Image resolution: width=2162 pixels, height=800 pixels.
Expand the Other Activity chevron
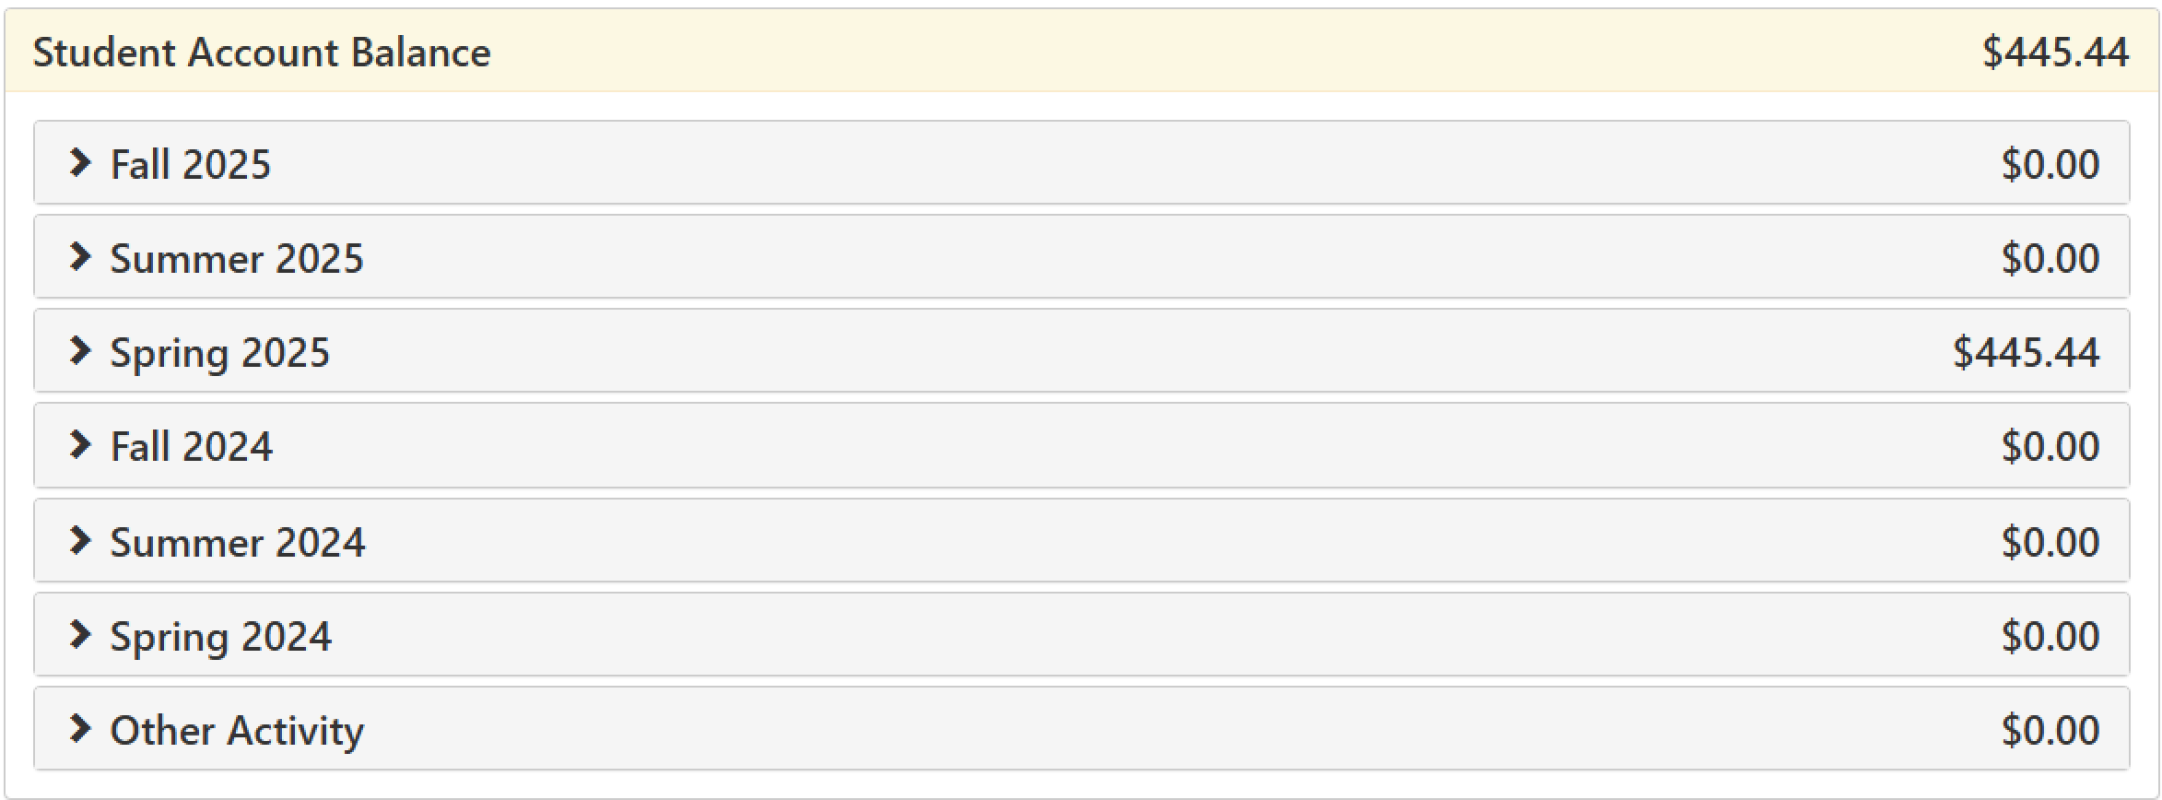[x=80, y=729]
